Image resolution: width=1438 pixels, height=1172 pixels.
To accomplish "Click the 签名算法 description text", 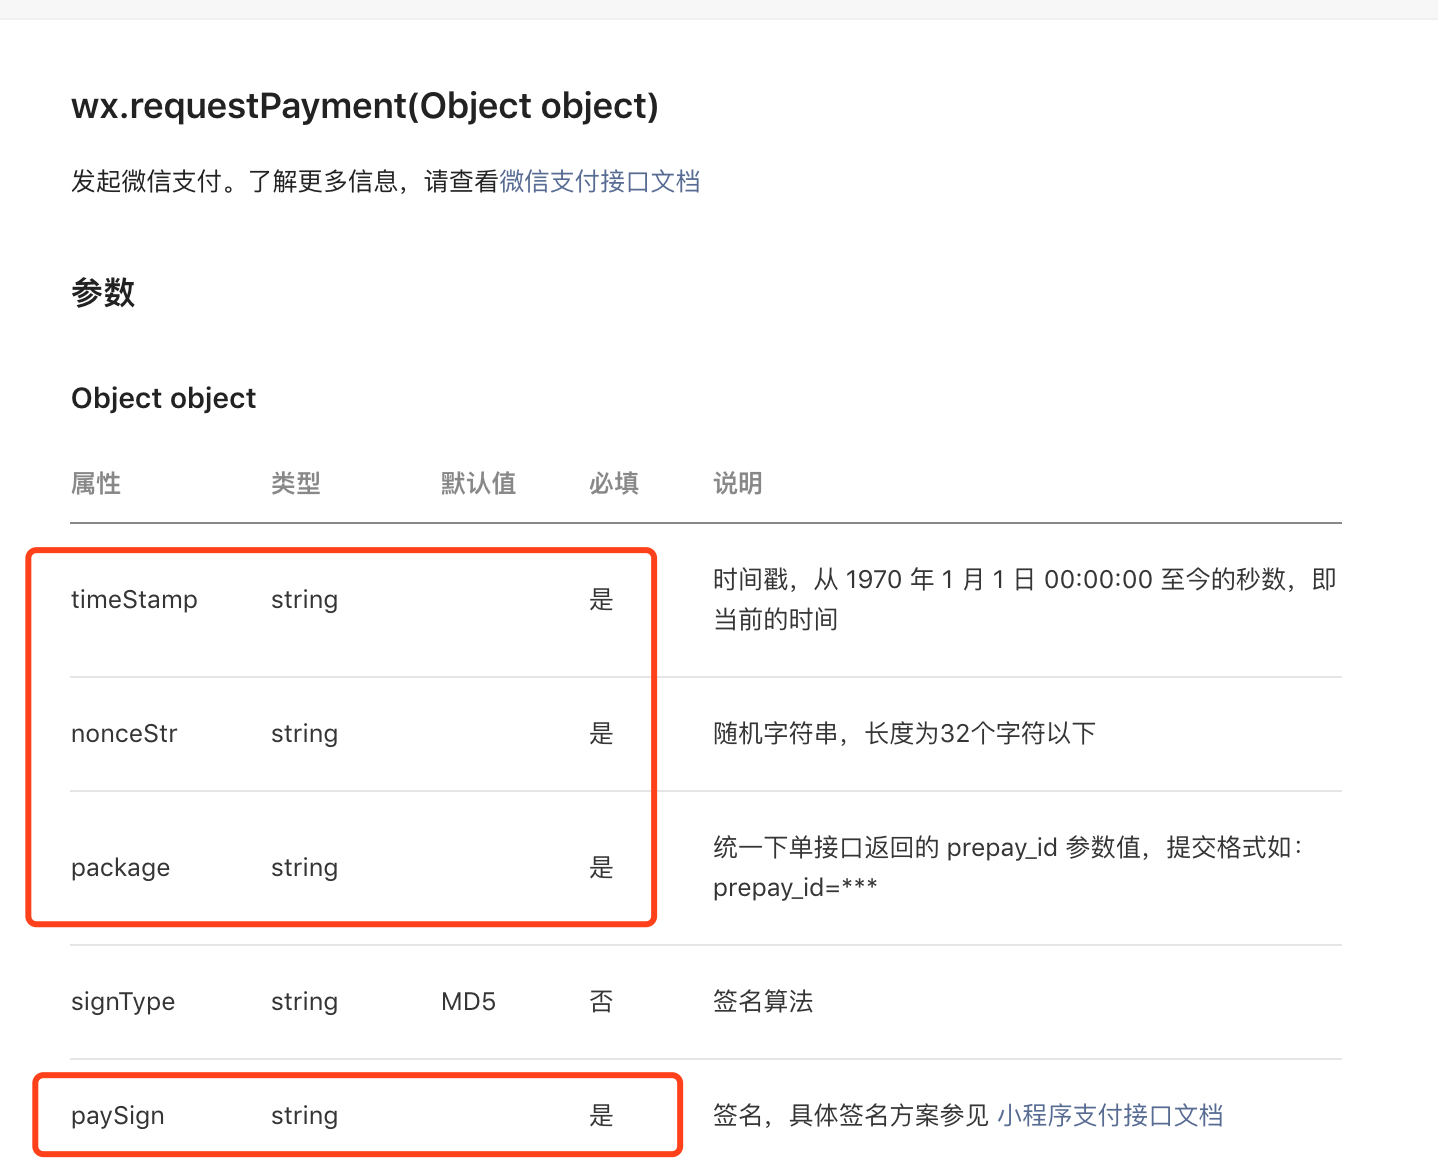I will (763, 1001).
